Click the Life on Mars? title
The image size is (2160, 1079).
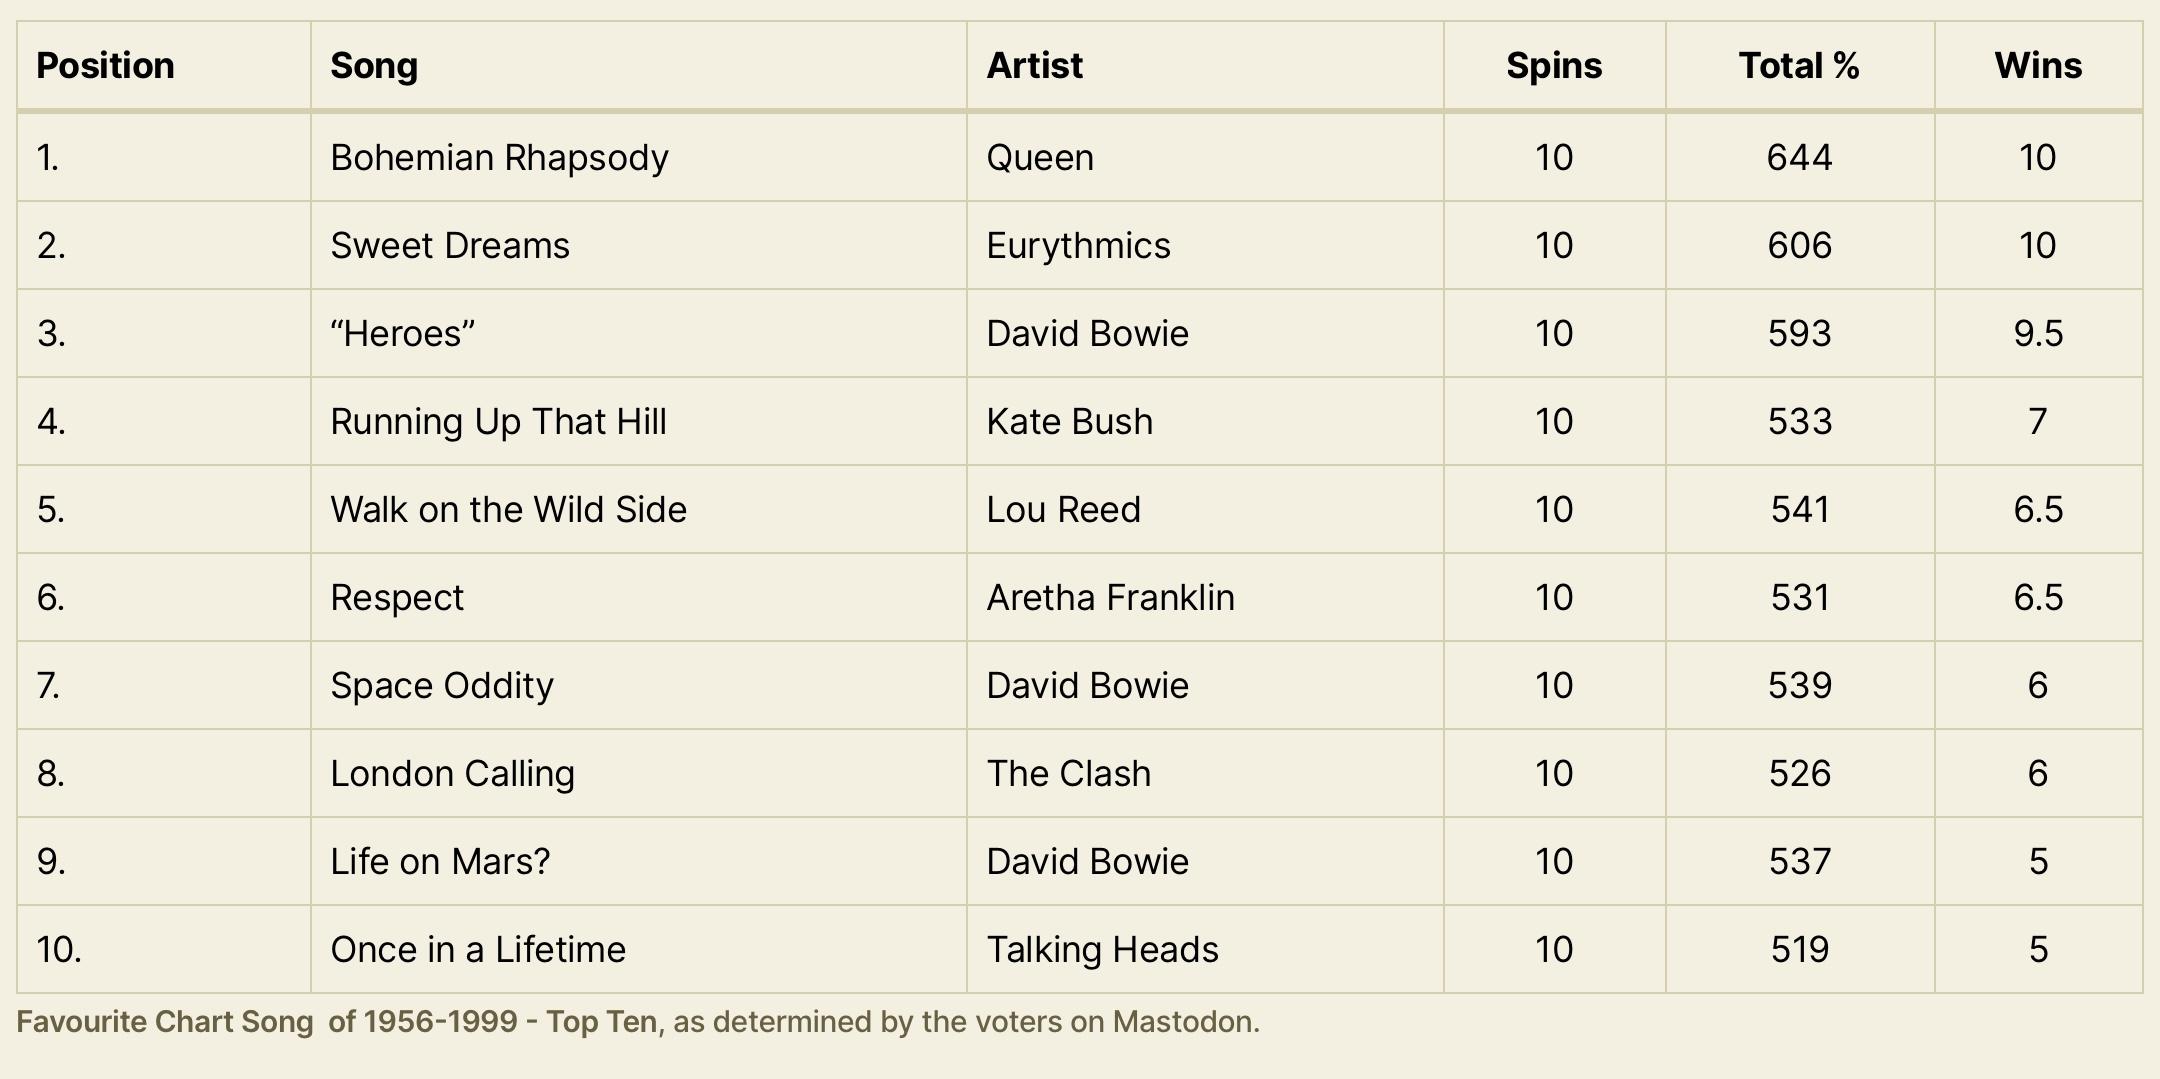point(440,862)
